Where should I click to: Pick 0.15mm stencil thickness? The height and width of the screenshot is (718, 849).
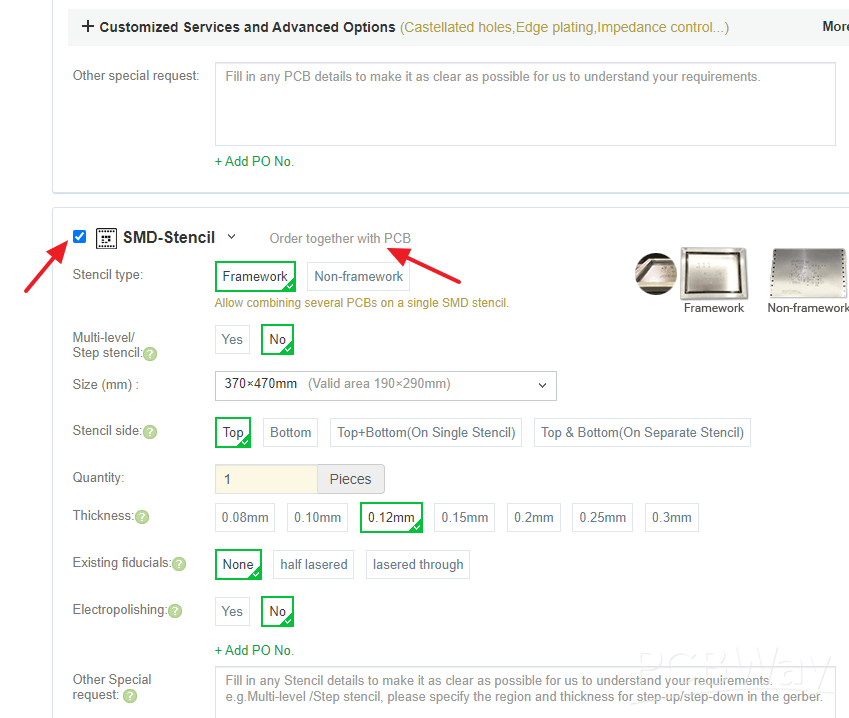pos(465,518)
